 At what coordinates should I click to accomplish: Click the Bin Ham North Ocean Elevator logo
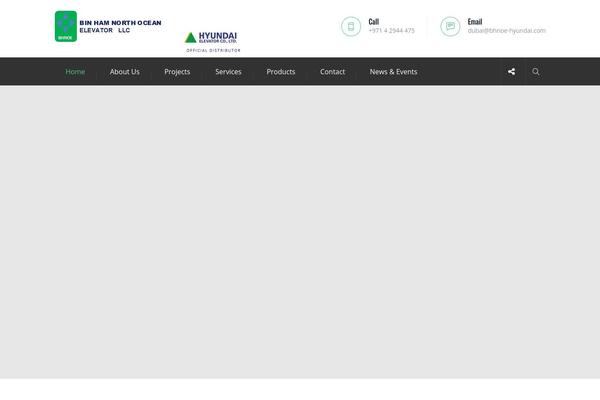tap(108, 26)
